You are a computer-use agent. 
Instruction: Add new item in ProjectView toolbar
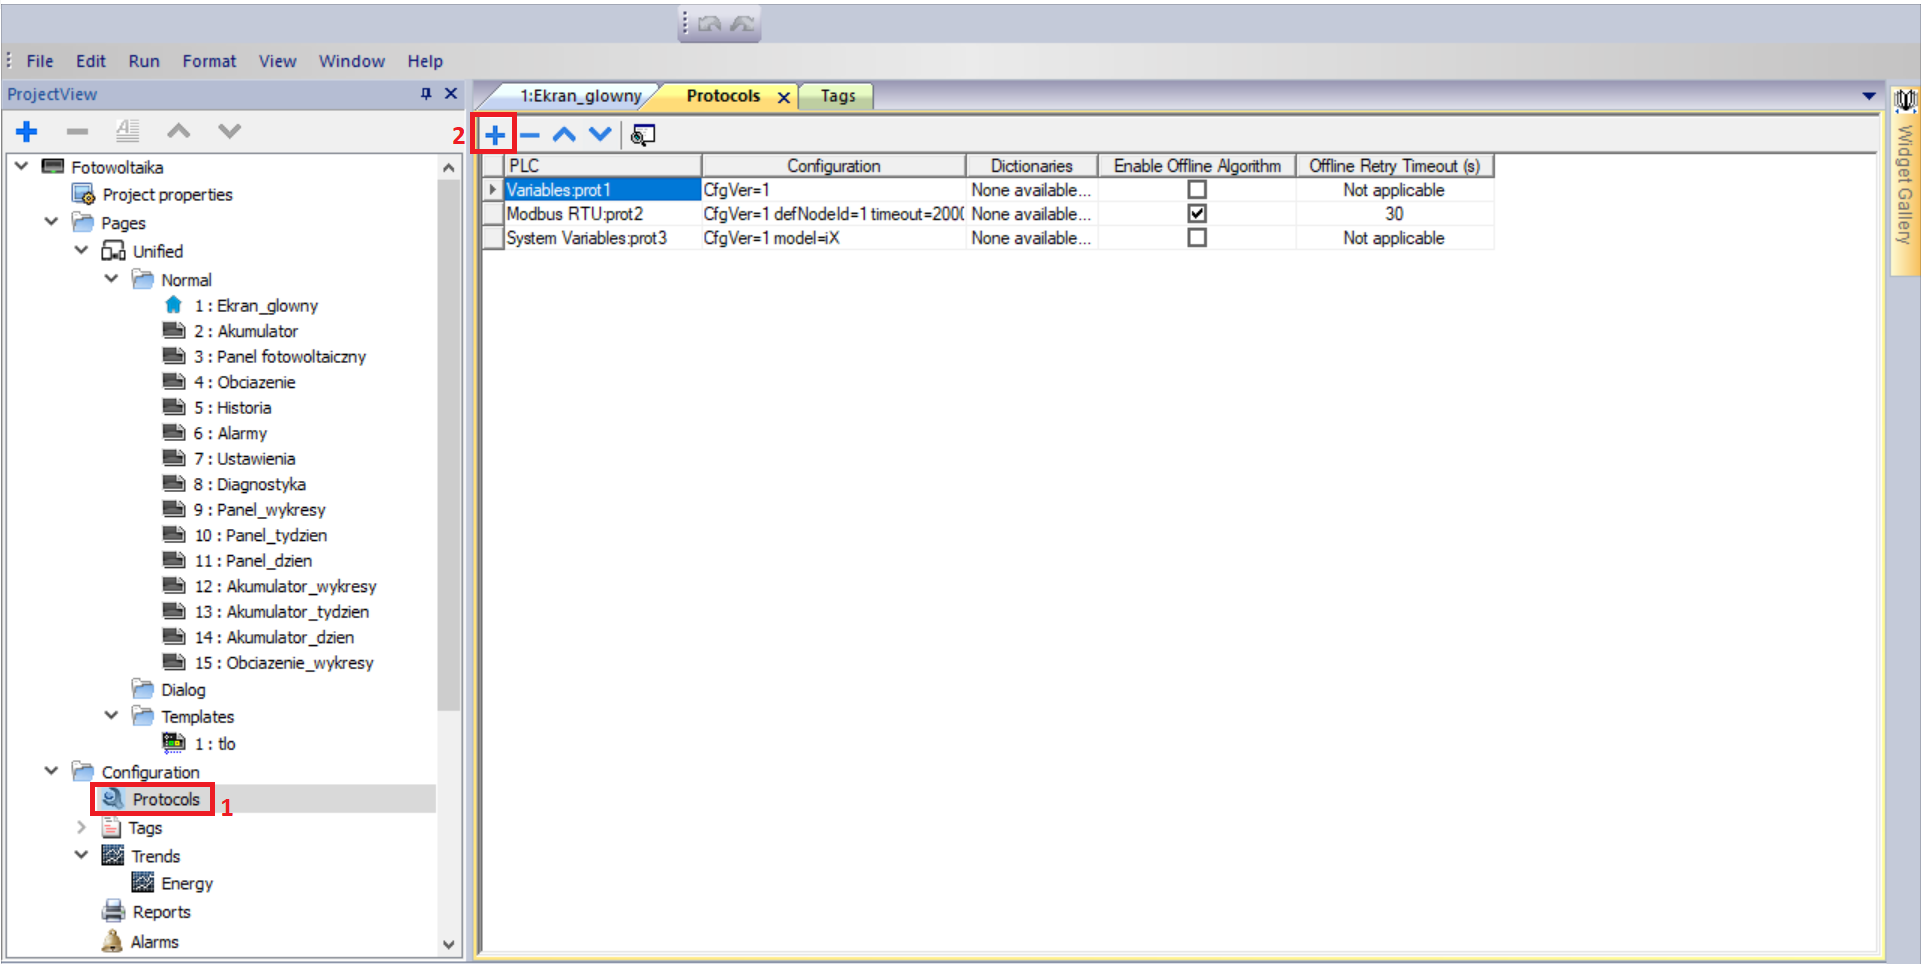[x=27, y=131]
